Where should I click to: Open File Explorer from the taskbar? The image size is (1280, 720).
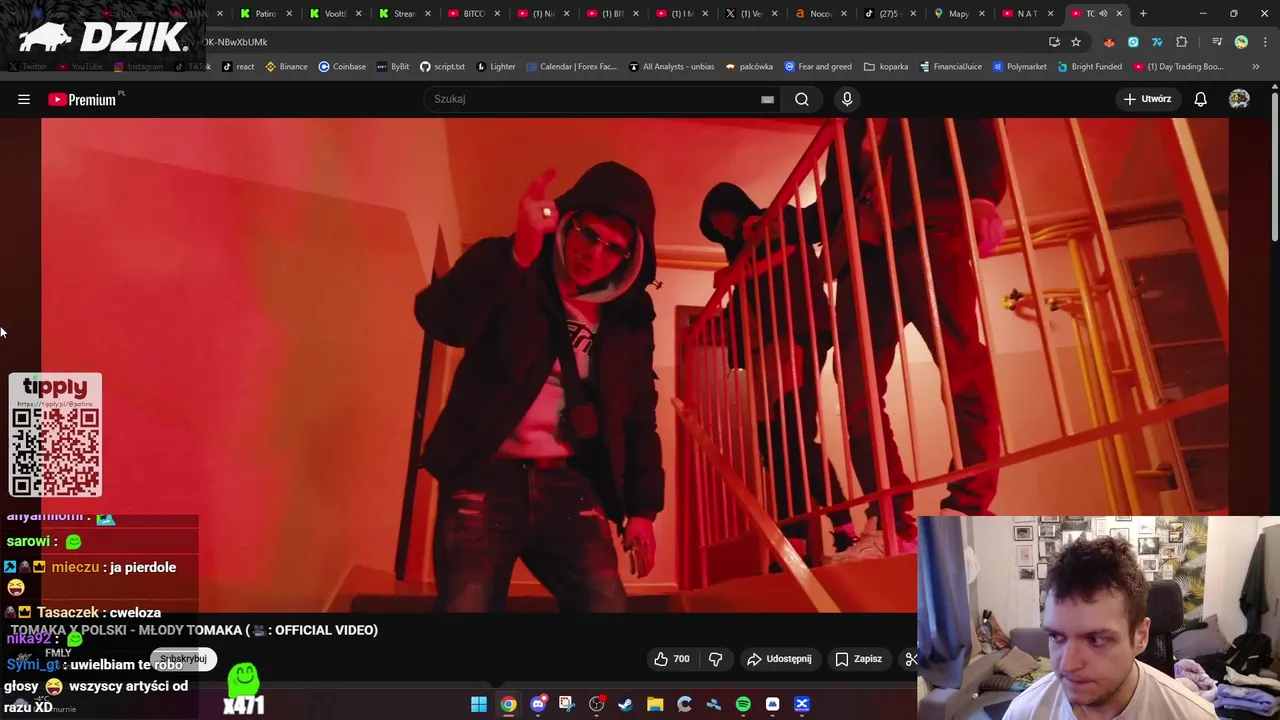point(655,704)
